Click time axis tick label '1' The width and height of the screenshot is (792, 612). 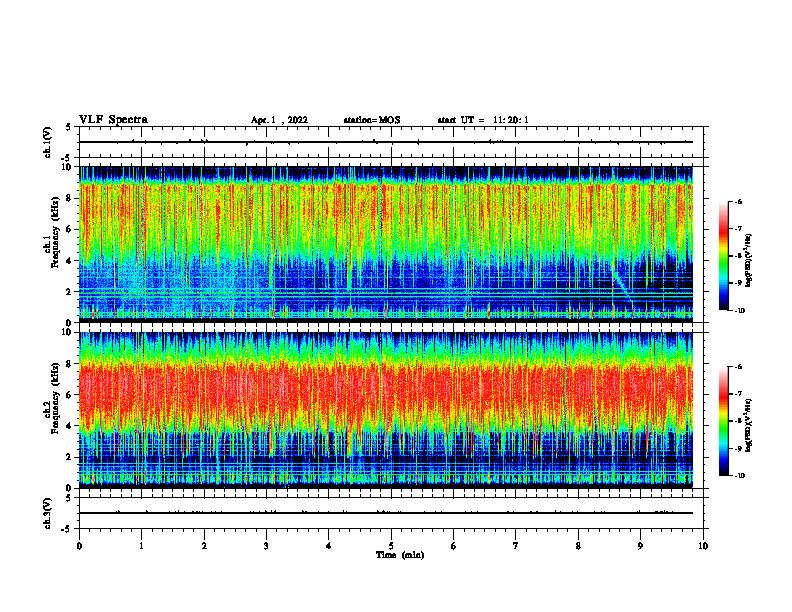141,546
